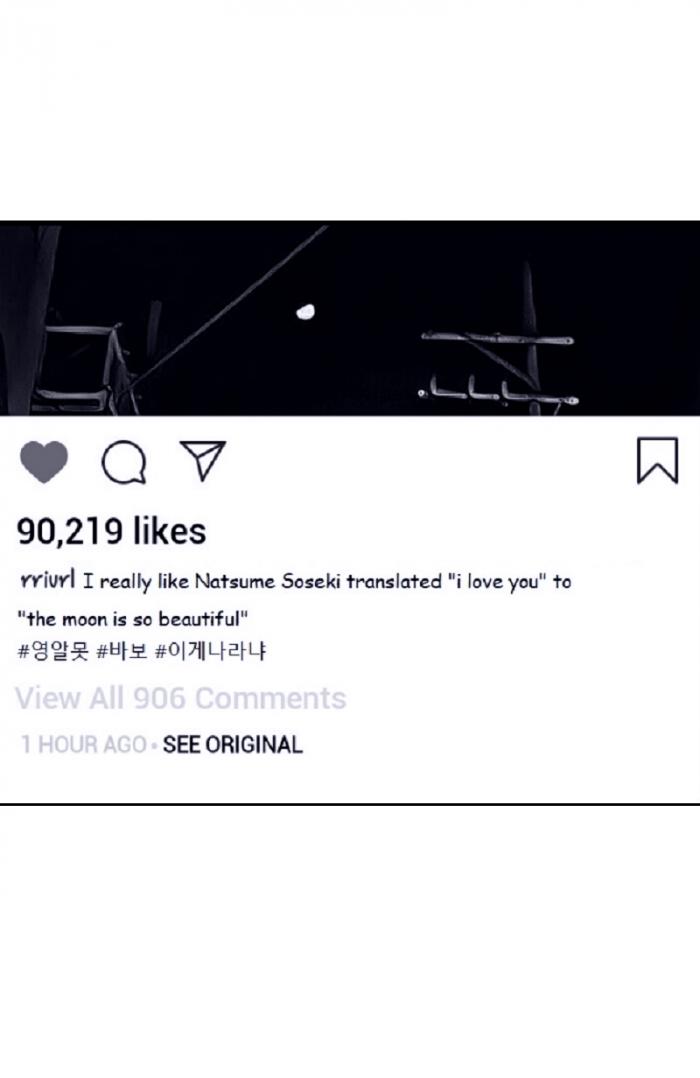Select the #바보 hashtag
This screenshot has height=1078, width=700.
click(121, 651)
